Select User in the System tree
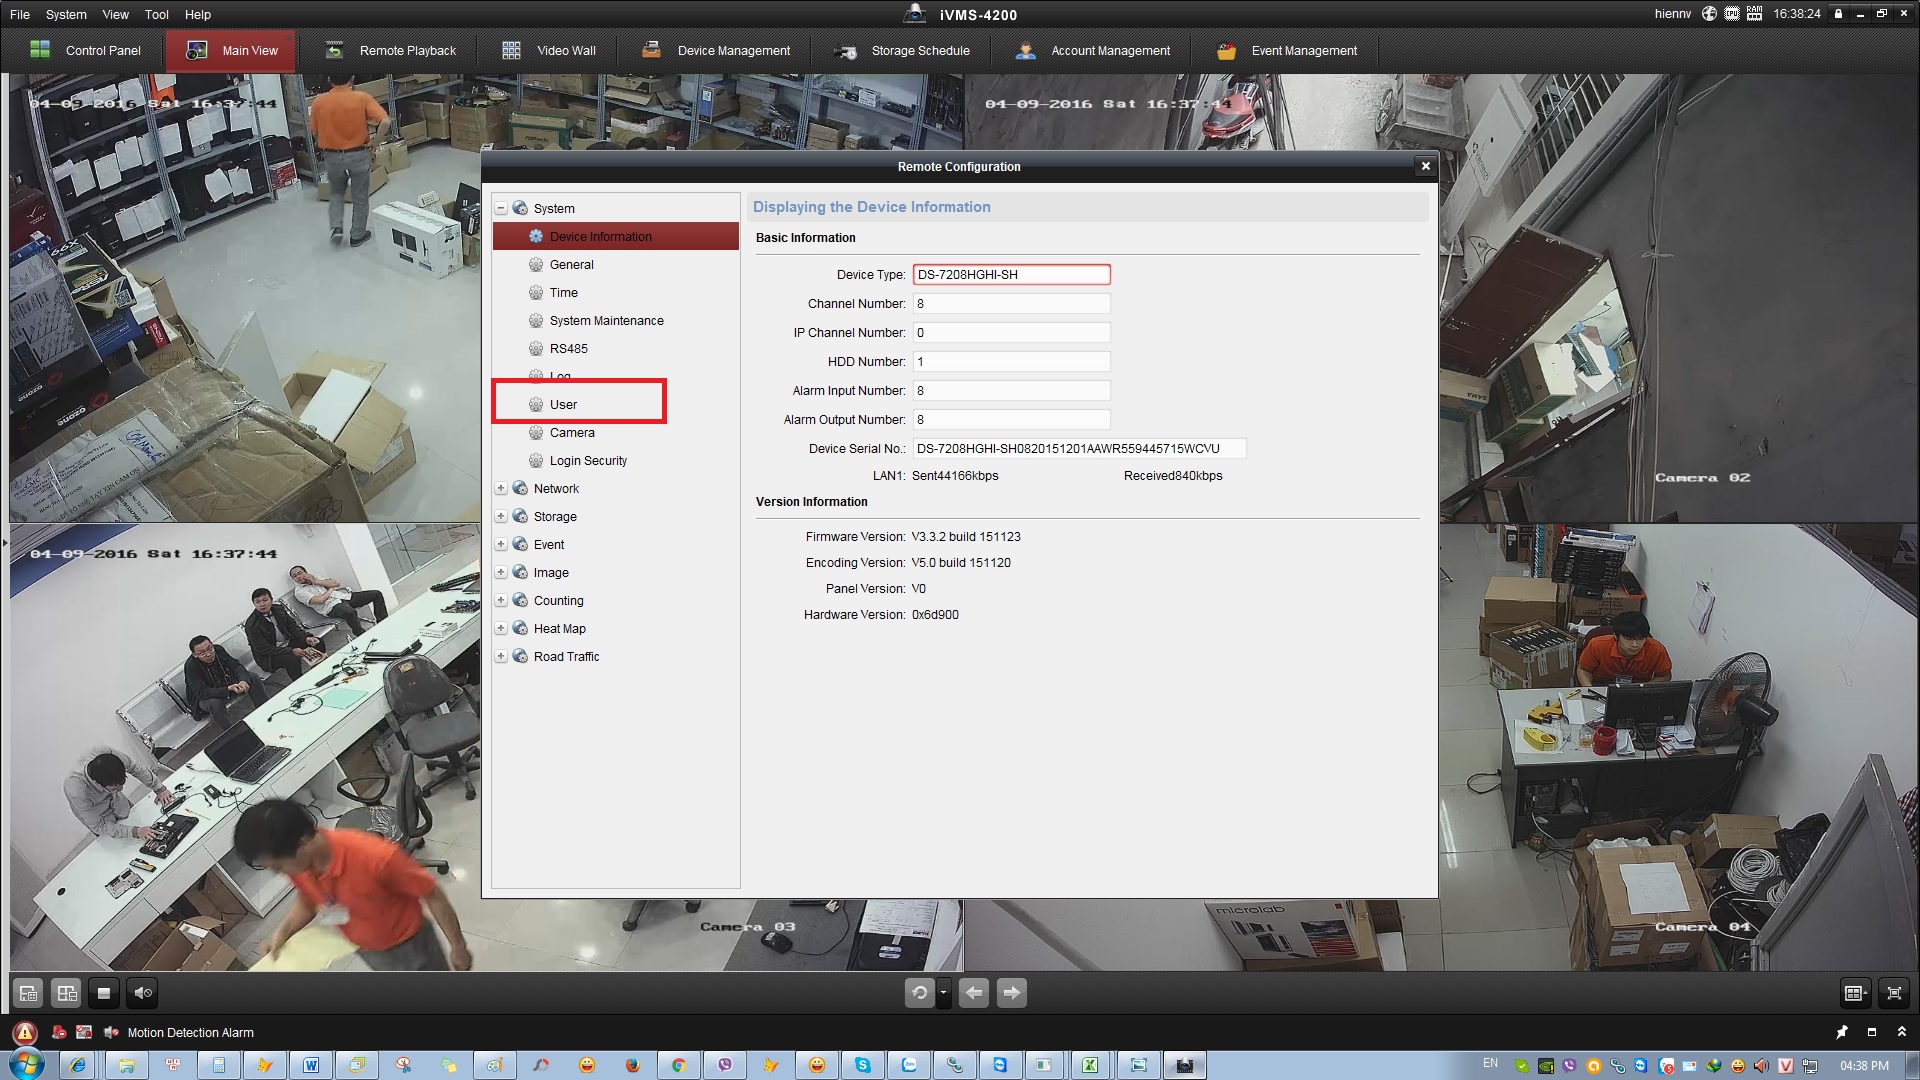The image size is (1920, 1080). 563,405
